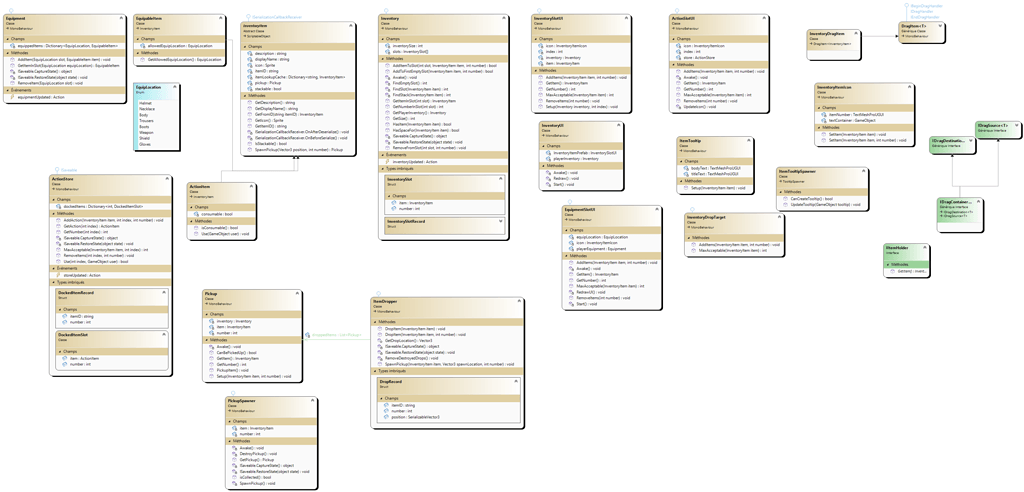Viewport: 1024px width, 492px height.
Task: Click the itemNumber field icon in InventoryItemIcon
Action: [x=824, y=114]
